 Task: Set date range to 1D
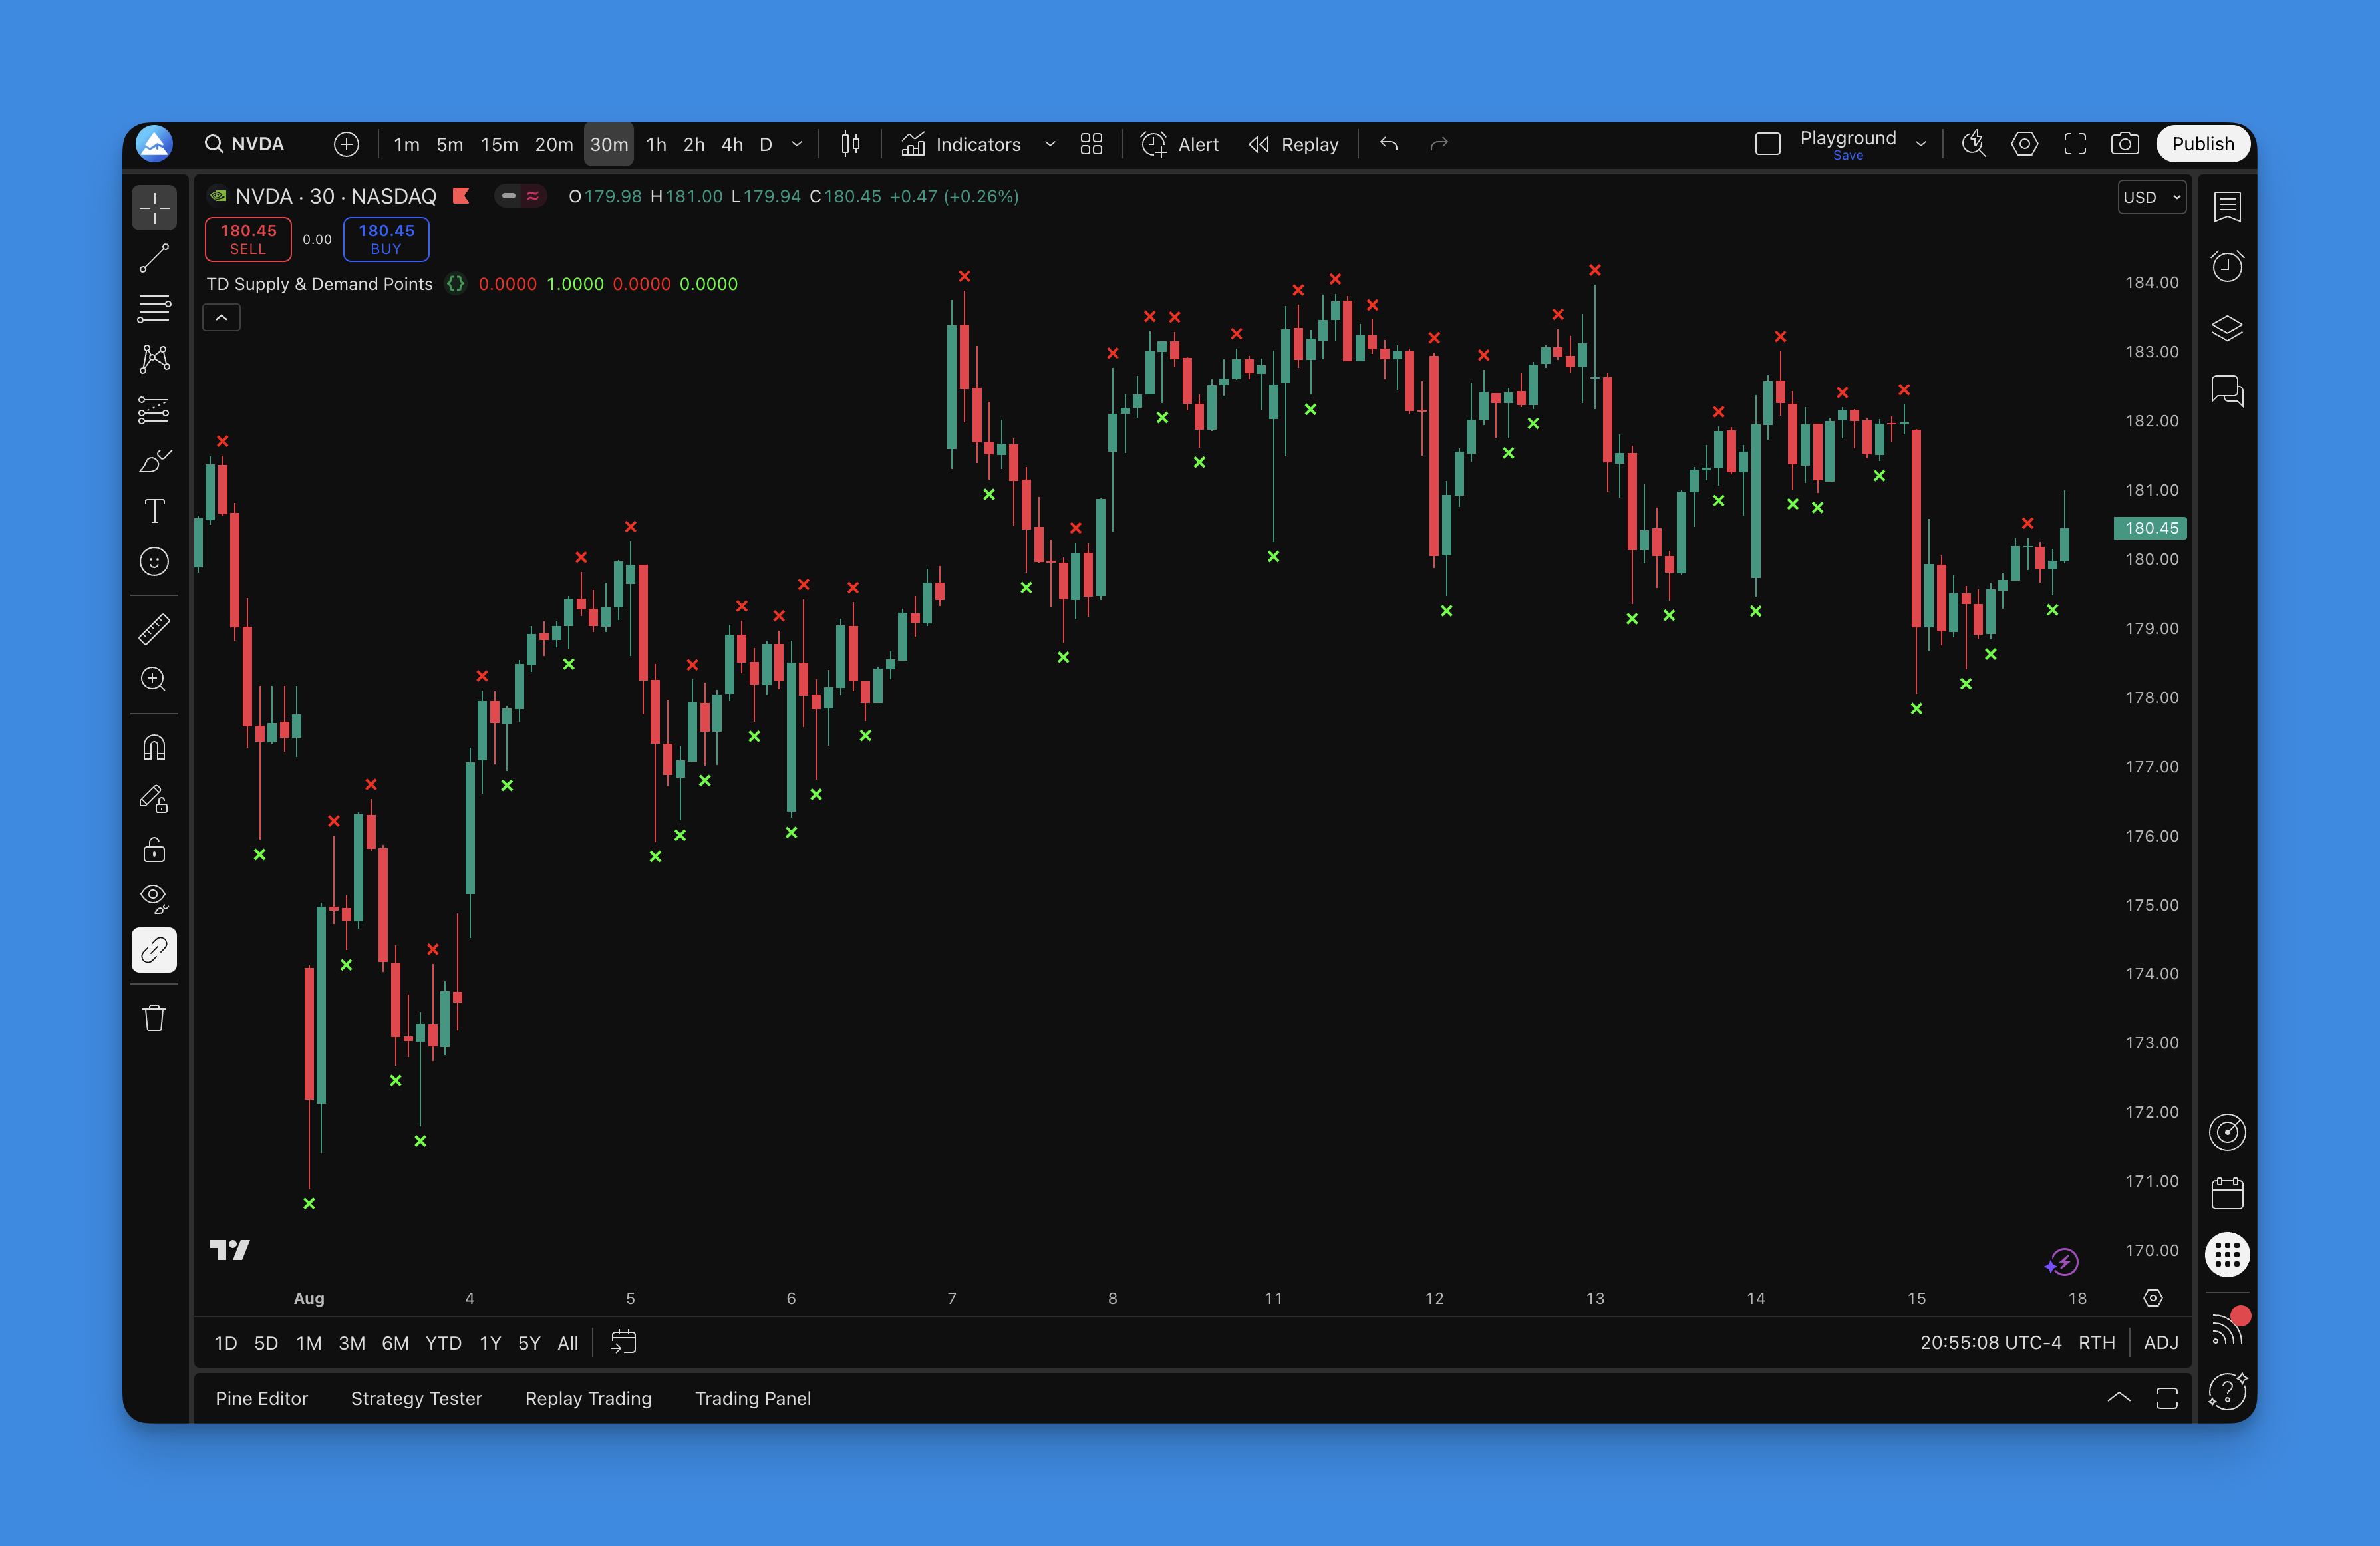226,1343
